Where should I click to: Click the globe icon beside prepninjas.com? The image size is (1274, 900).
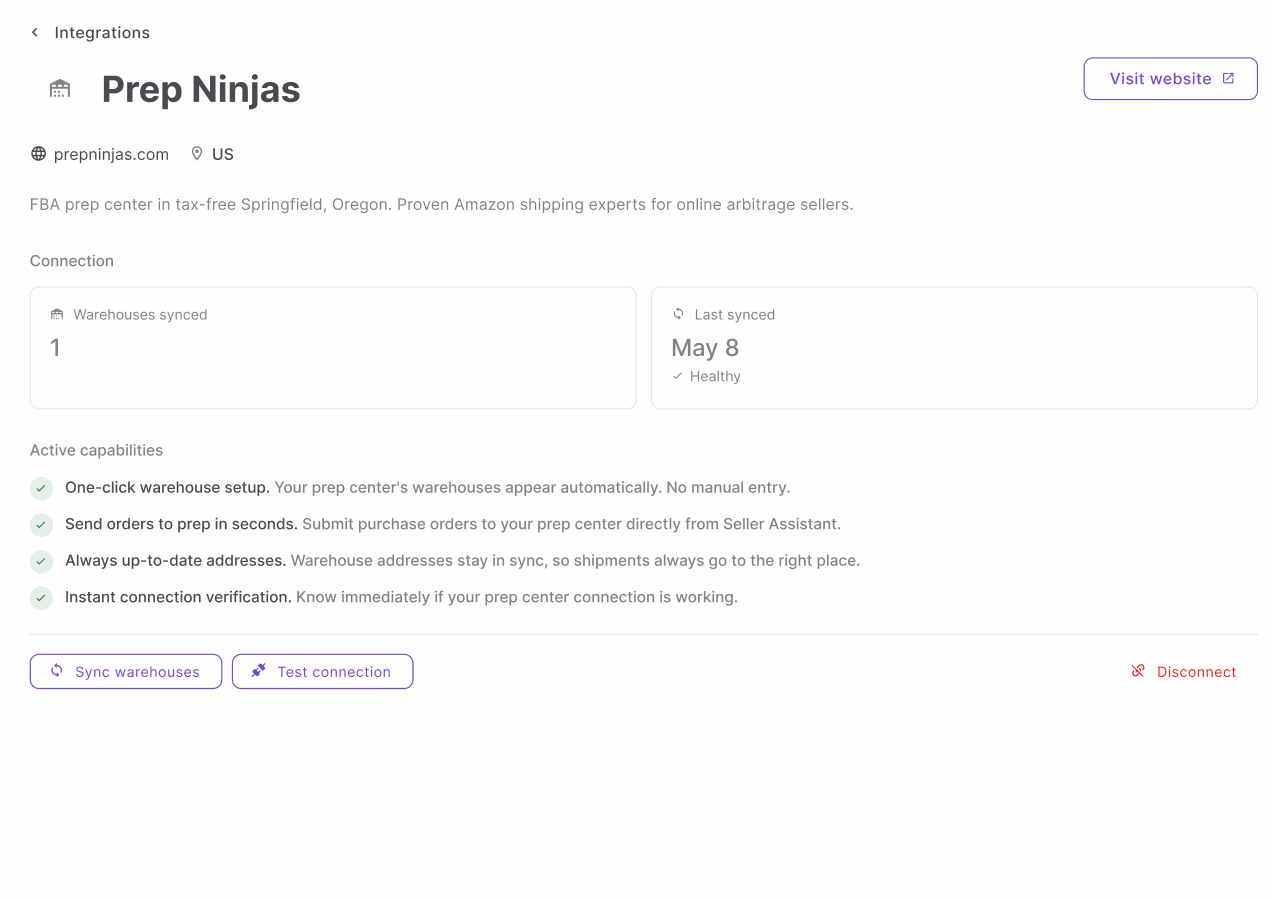39,154
